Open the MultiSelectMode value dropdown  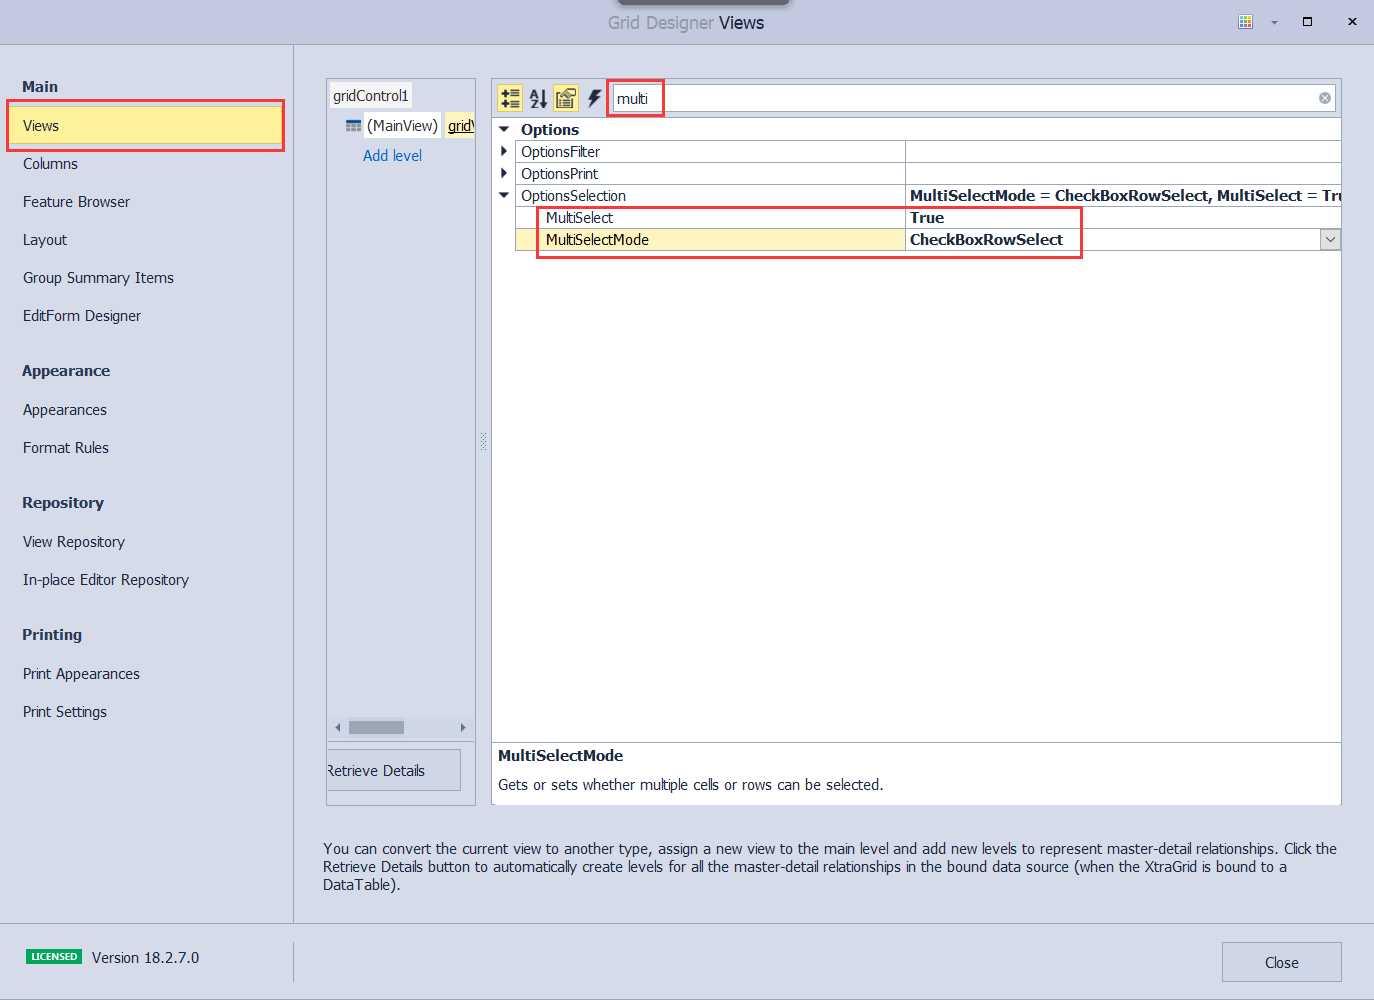pos(1330,240)
